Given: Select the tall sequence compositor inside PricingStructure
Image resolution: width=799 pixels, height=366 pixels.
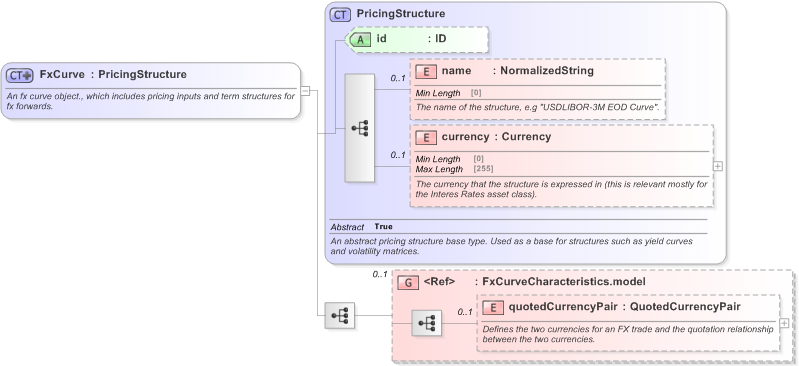Looking at the screenshot, I should click(x=360, y=128).
